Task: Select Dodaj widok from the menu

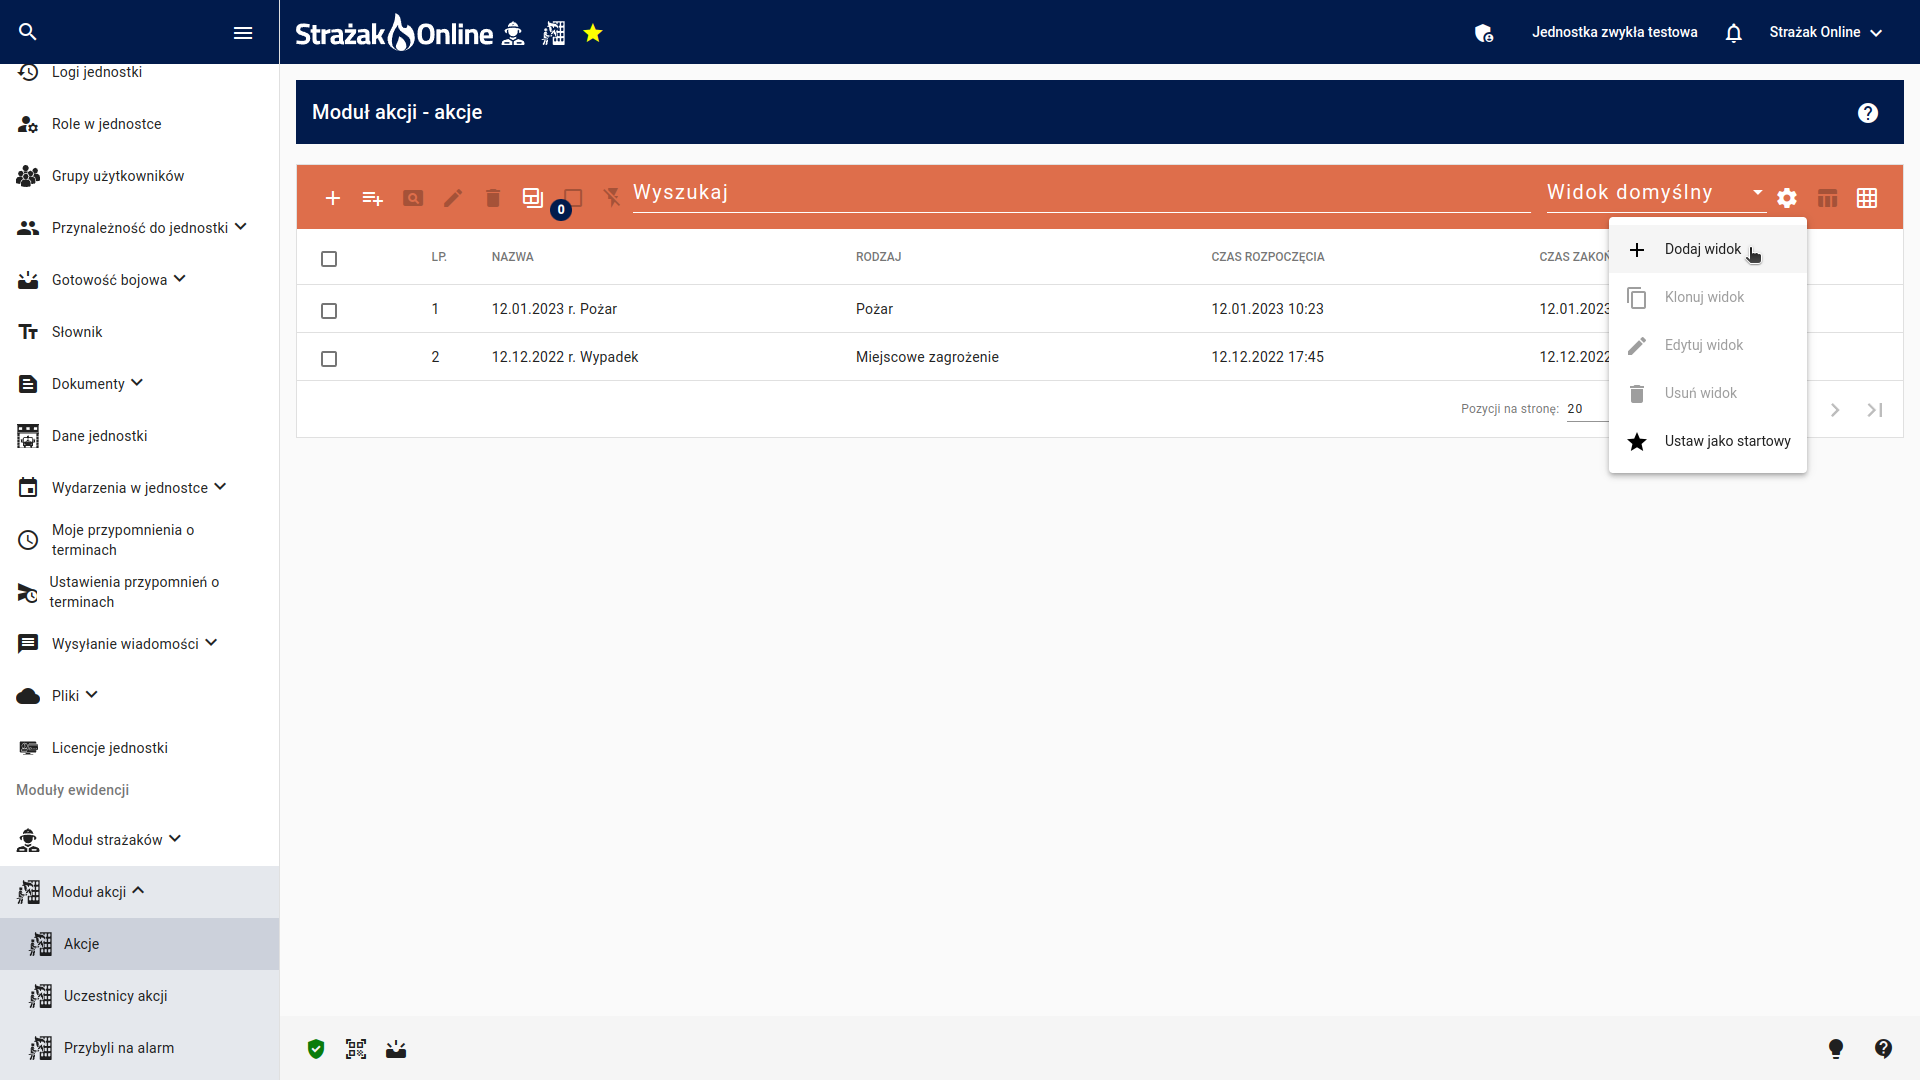Action: (1708, 249)
